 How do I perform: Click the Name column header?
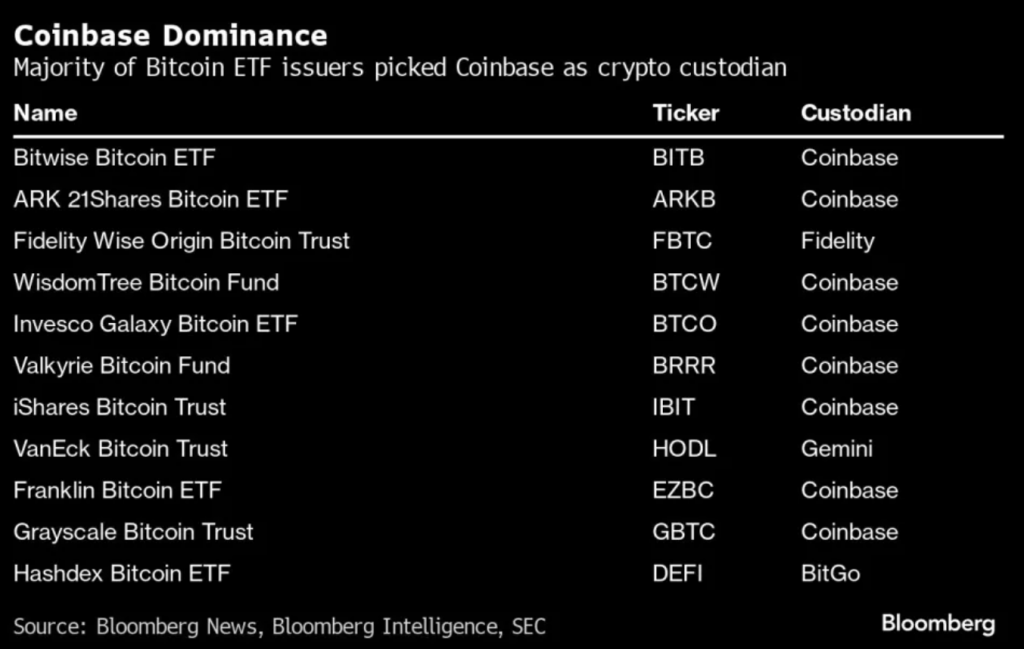point(45,113)
